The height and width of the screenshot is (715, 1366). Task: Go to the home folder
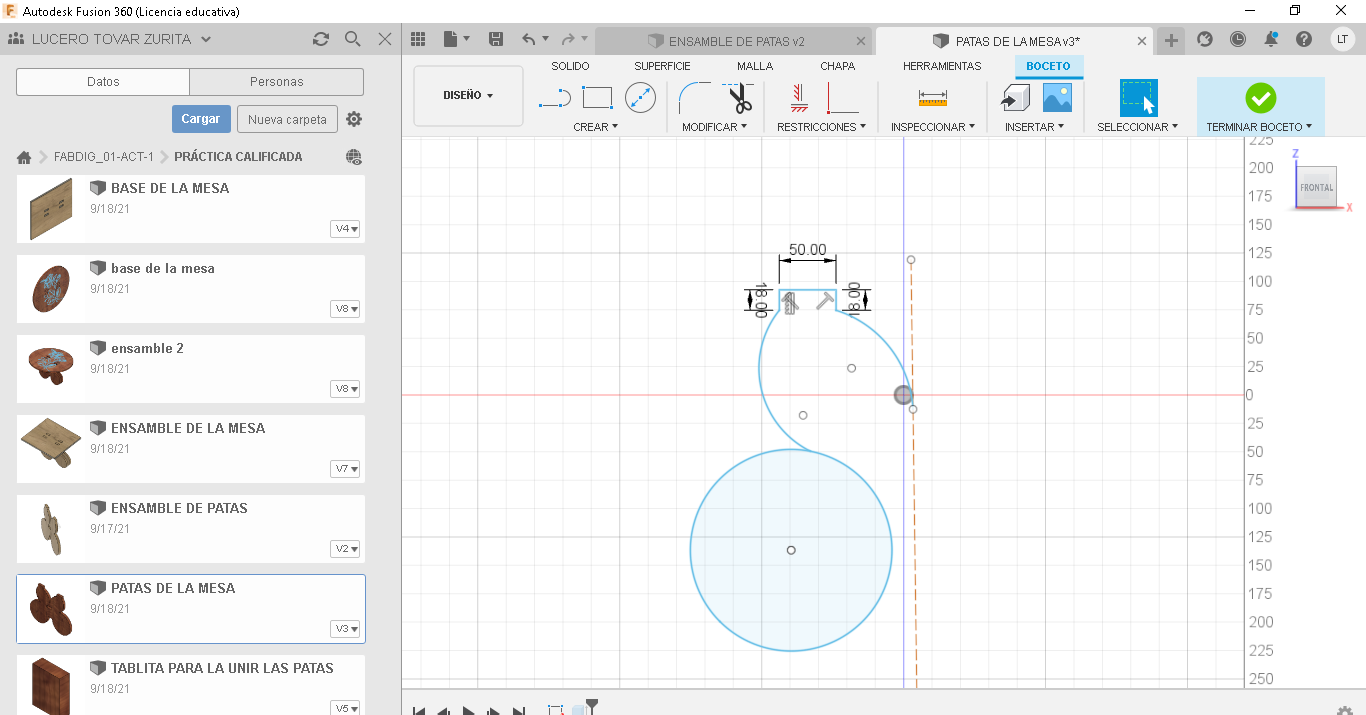[x=24, y=157]
